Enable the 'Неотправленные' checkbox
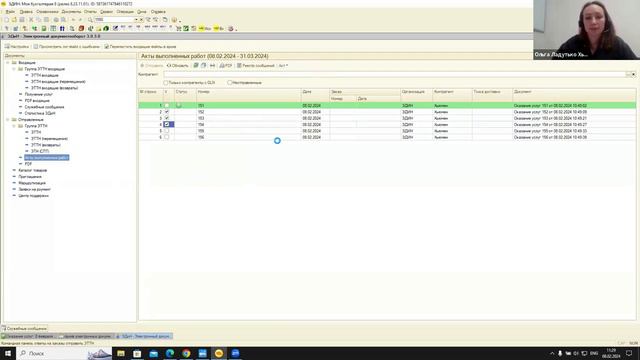Image resolution: width=640 pixels, height=360 pixels. [x=230, y=82]
